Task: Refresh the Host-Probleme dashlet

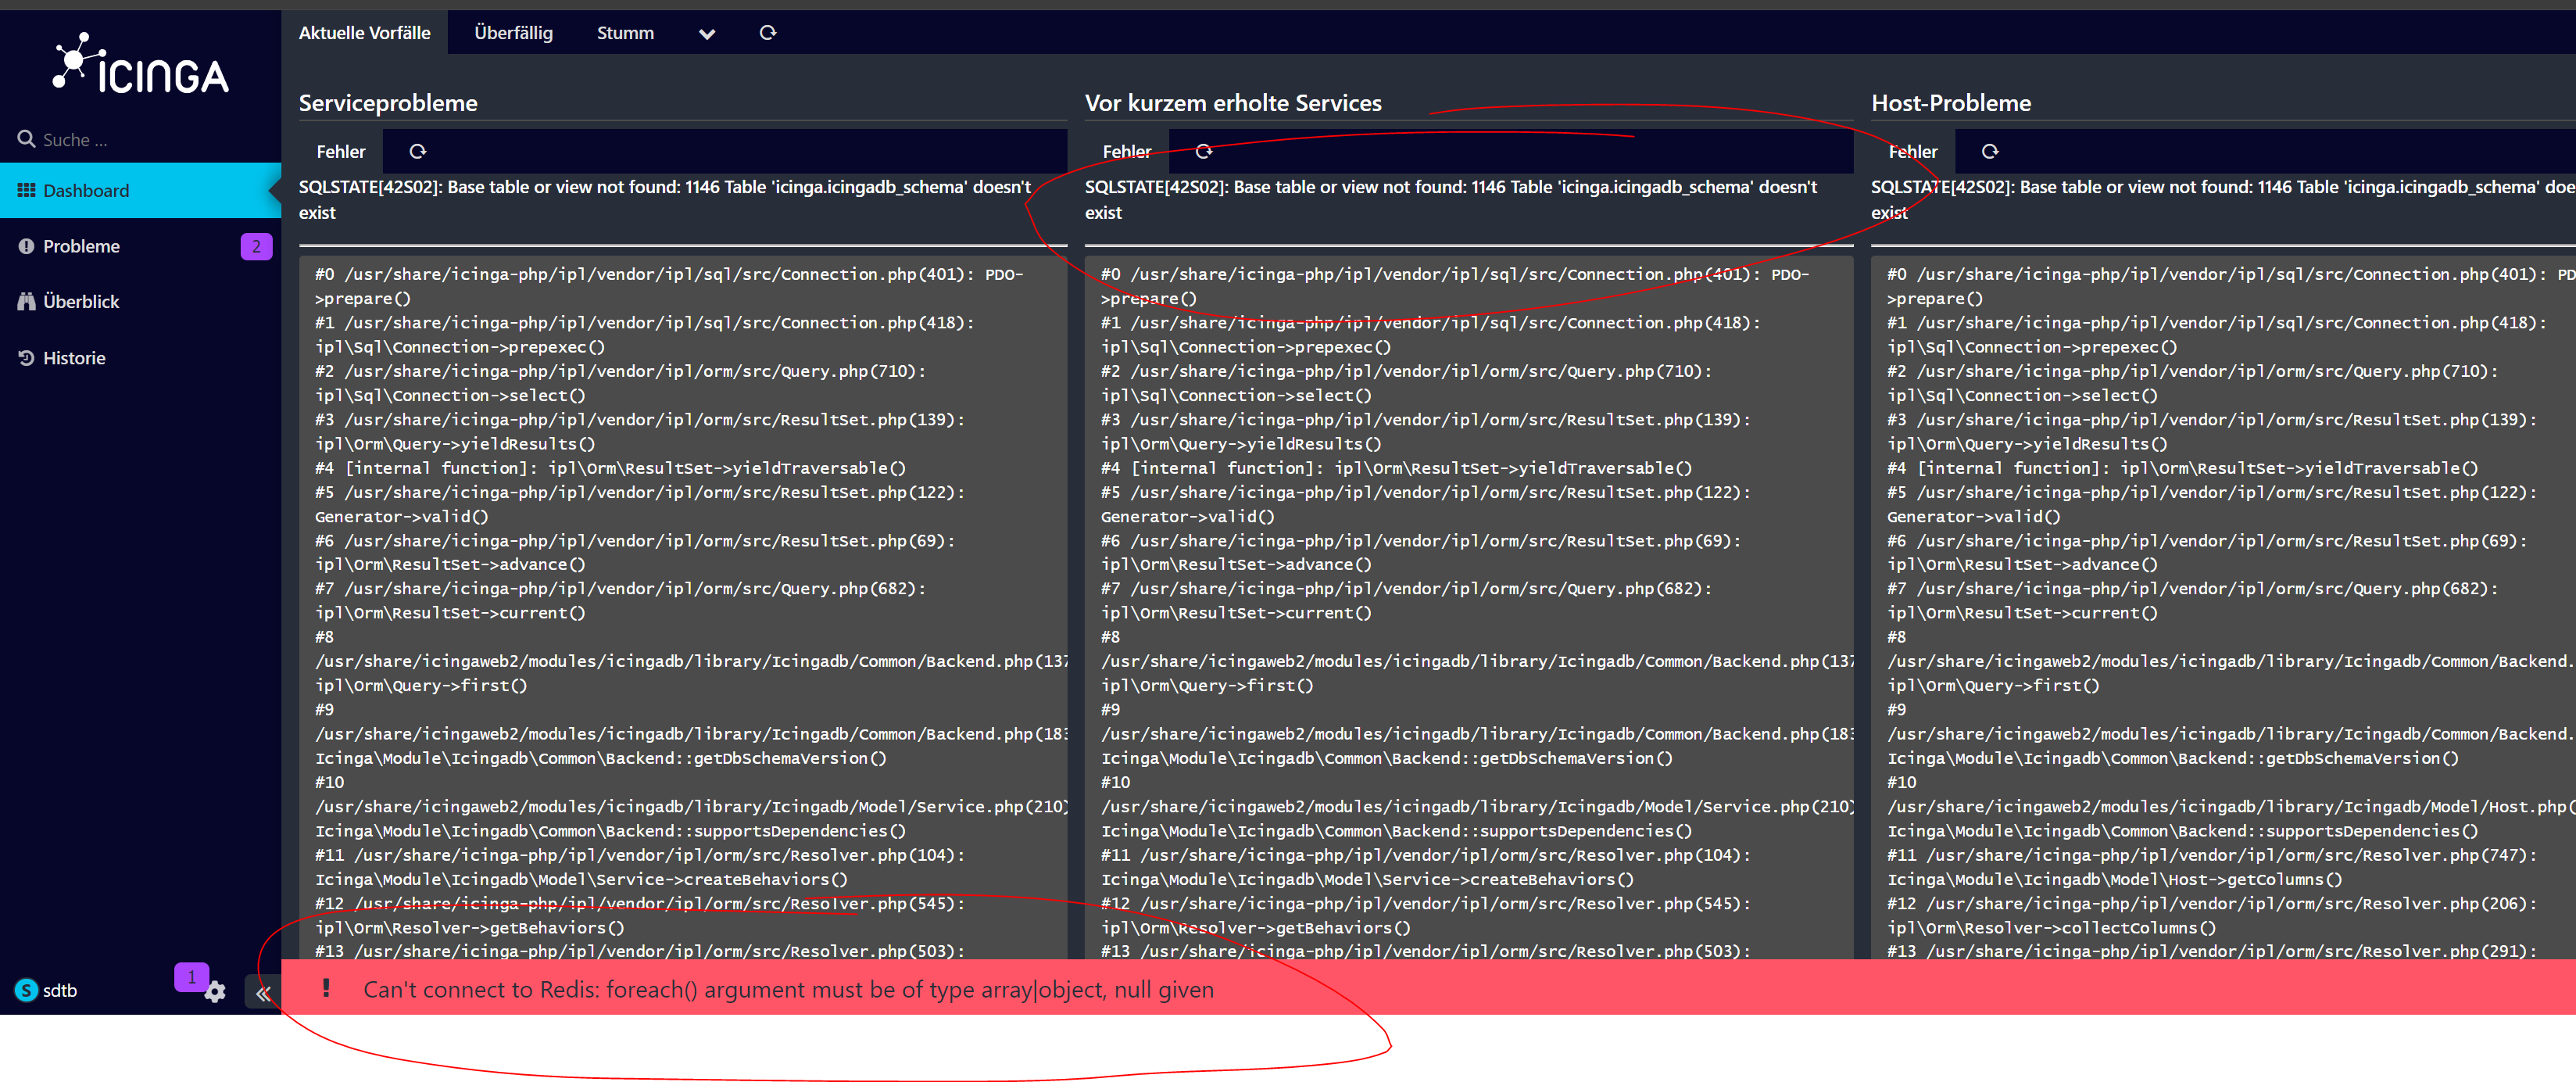Action: (x=1990, y=152)
